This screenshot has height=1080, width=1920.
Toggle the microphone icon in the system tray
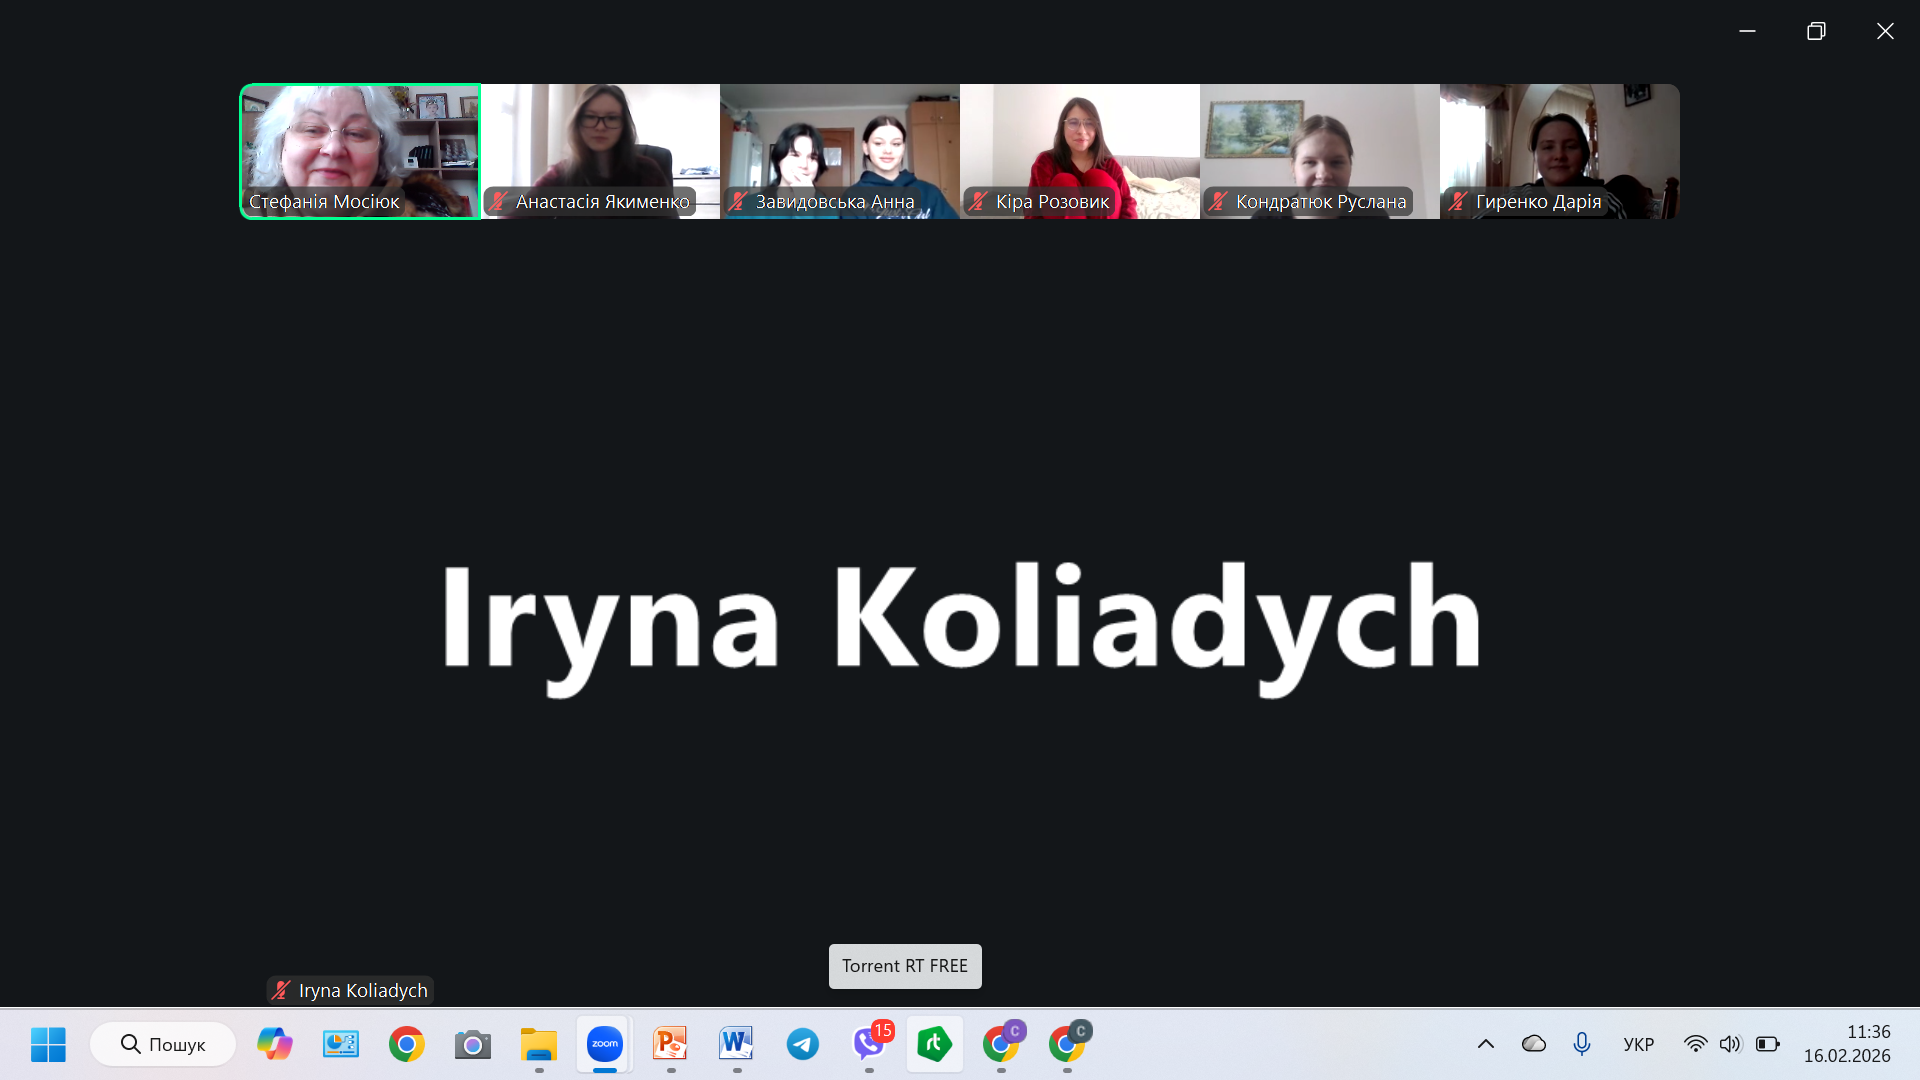(1581, 1044)
